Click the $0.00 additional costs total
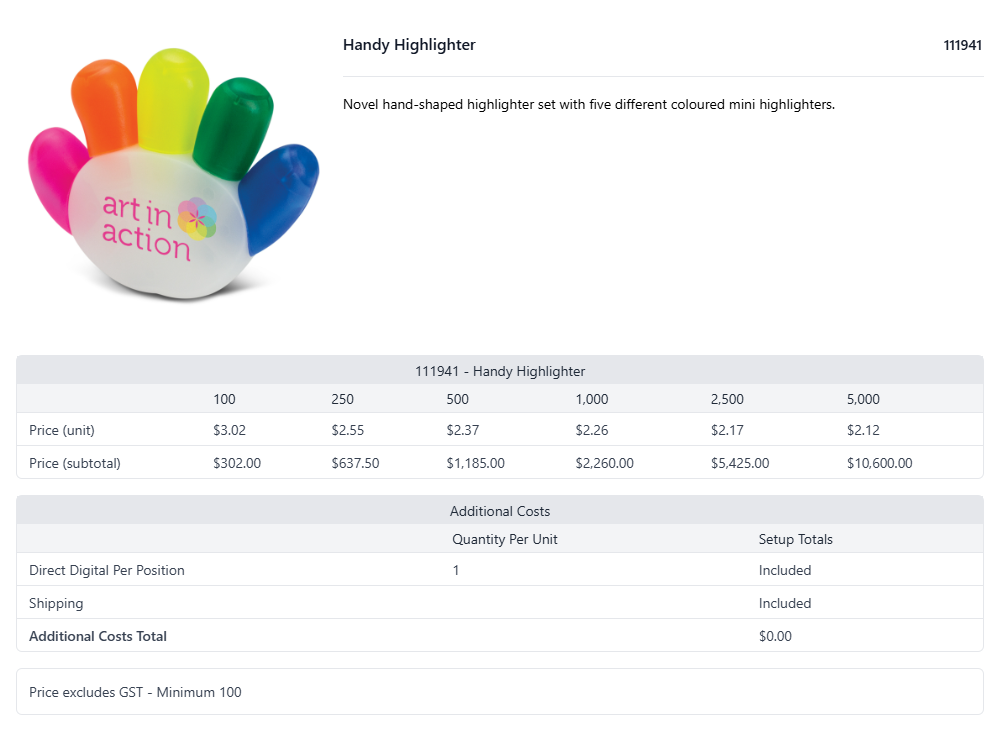This screenshot has height=731, width=1000. 775,637
